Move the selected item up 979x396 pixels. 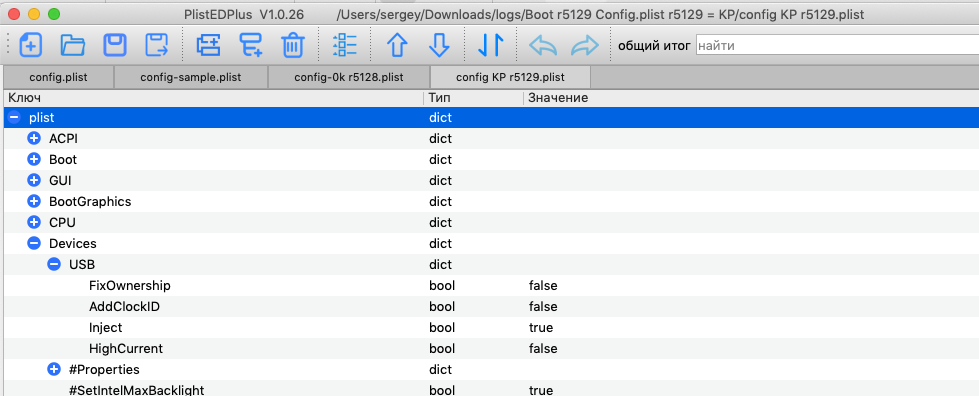pyautogui.click(x=397, y=46)
